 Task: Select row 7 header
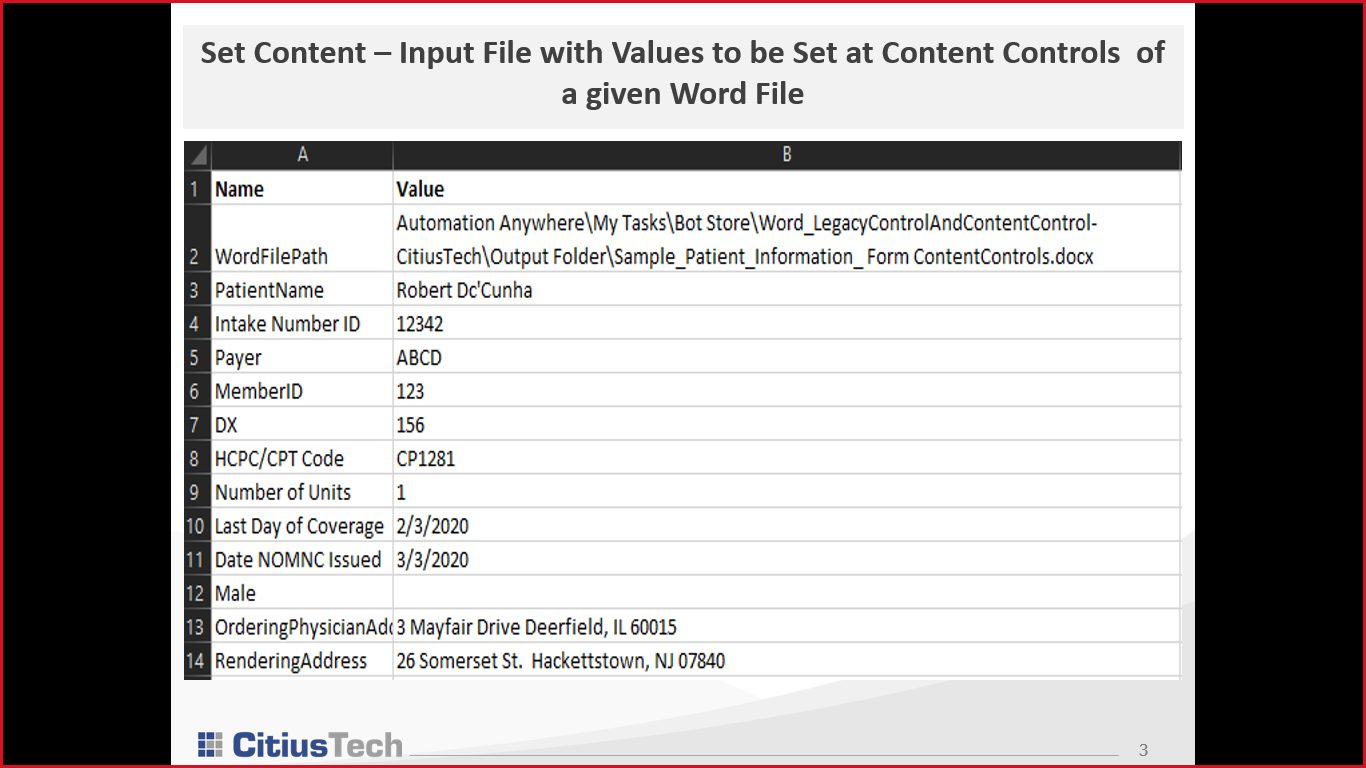[x=197, y=425]
